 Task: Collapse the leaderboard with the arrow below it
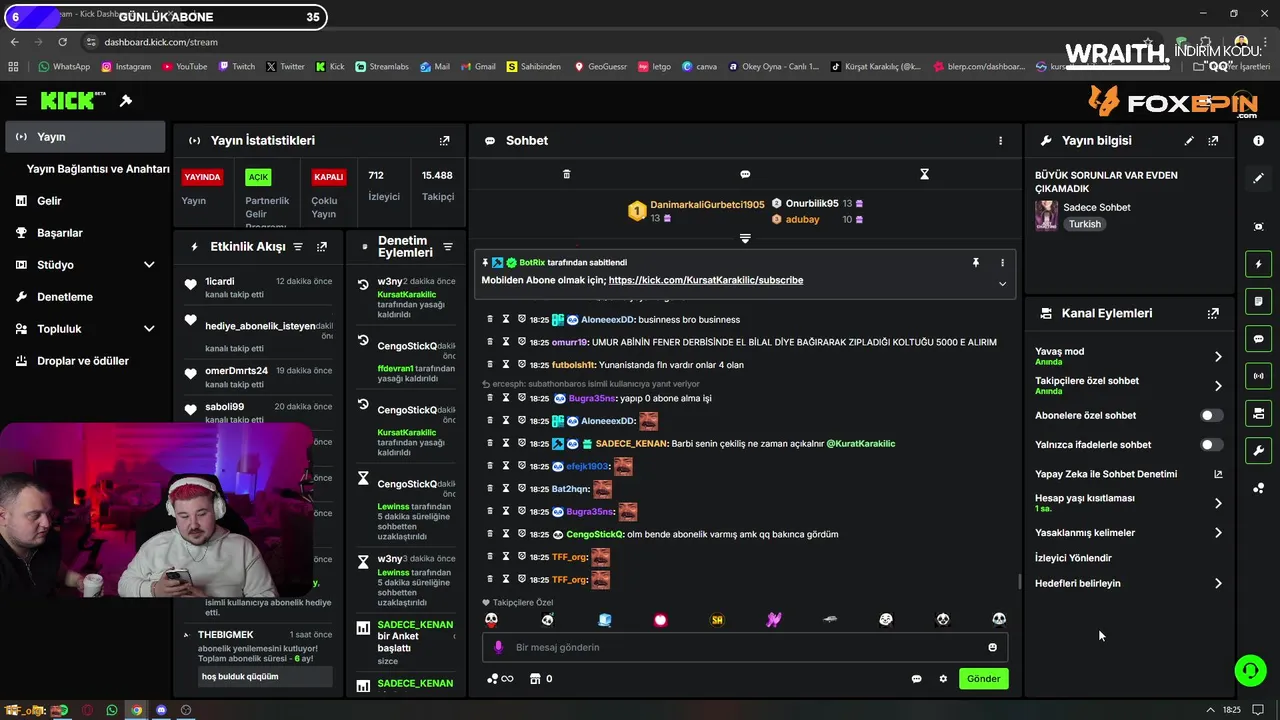[x=745, y=238]
